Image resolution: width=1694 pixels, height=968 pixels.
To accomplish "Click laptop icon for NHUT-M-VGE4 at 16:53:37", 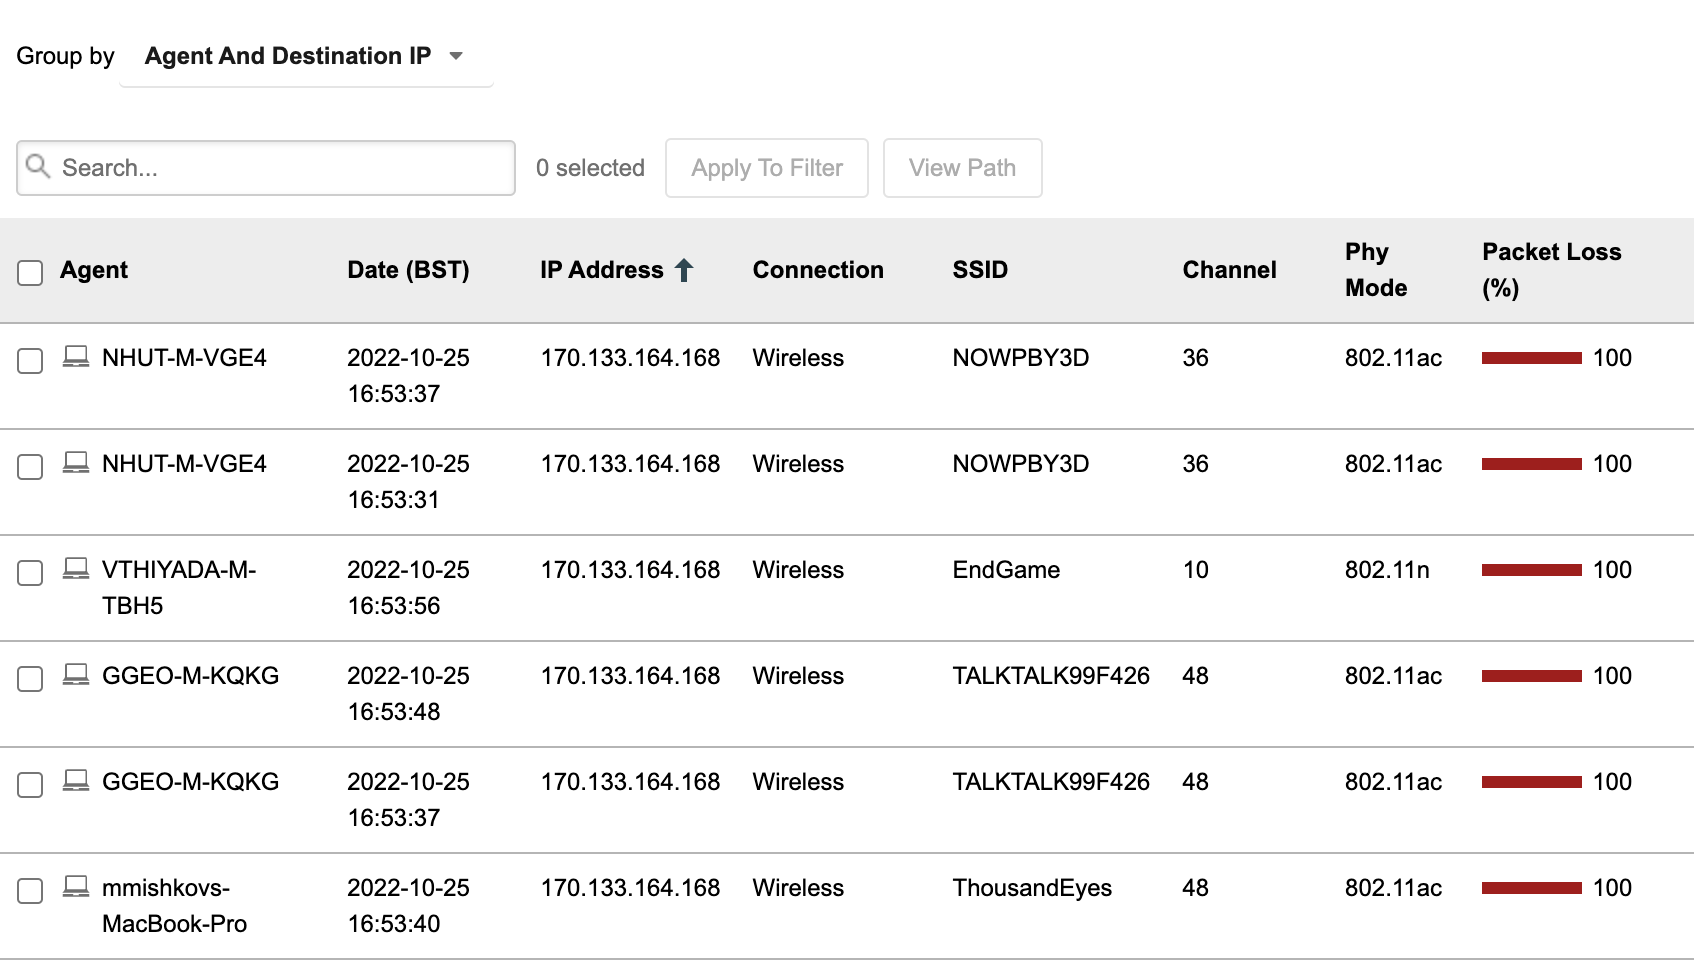I will (x=76, y=357).
